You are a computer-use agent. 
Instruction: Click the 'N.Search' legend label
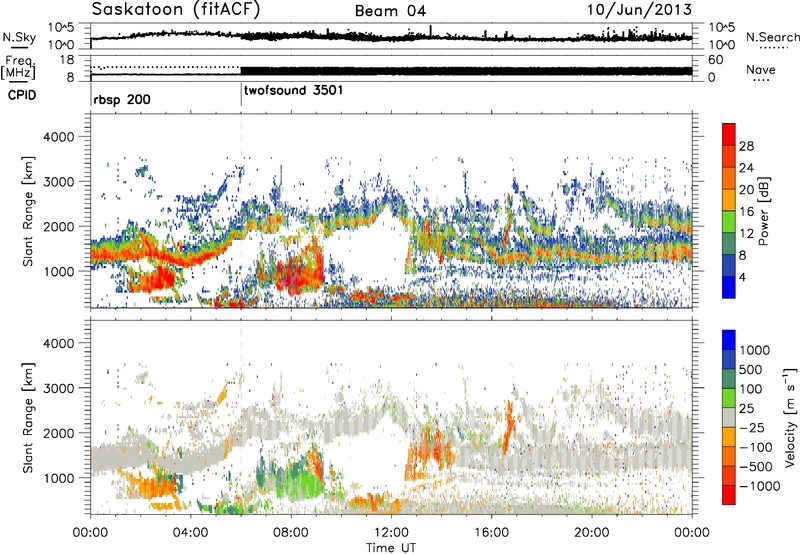pos(772,37)
